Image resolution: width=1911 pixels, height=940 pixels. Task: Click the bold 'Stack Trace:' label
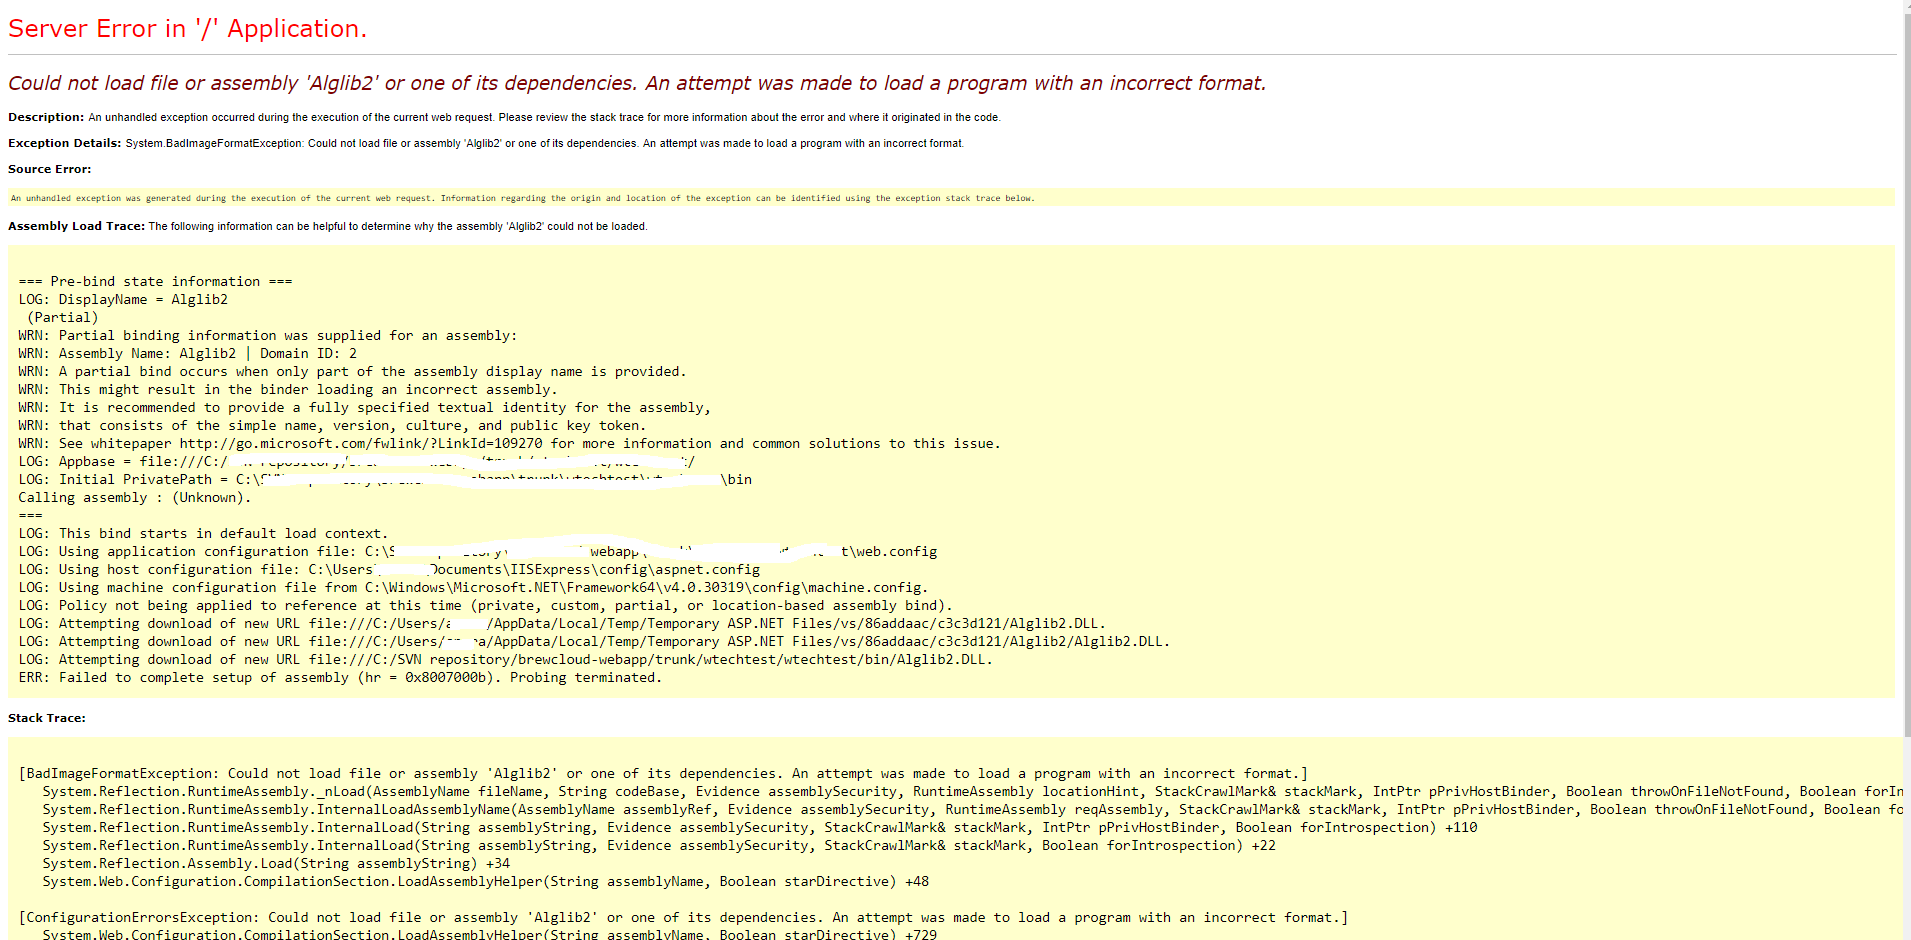pos(47,718)
